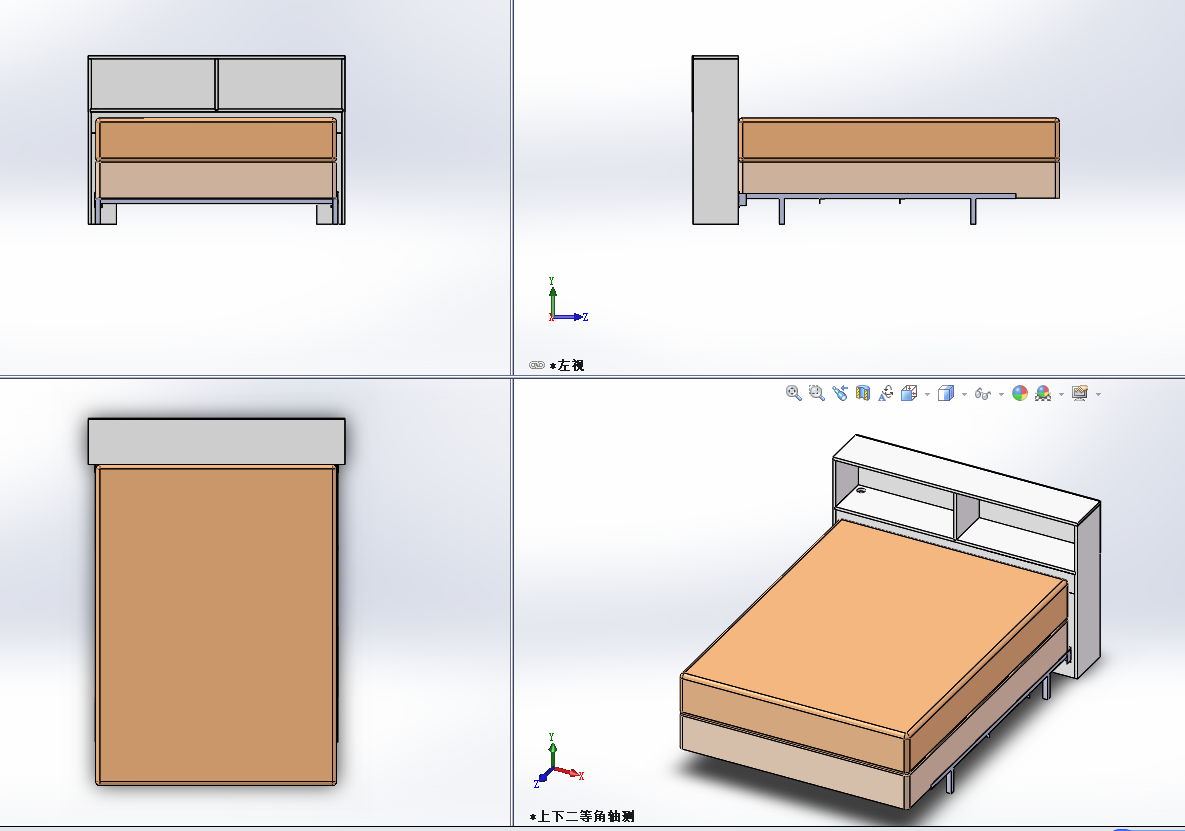Viewport: 1185px width, 831px height.
Task: Expand the Display Style dropdown arrow
Action: (x=964, y=394)
